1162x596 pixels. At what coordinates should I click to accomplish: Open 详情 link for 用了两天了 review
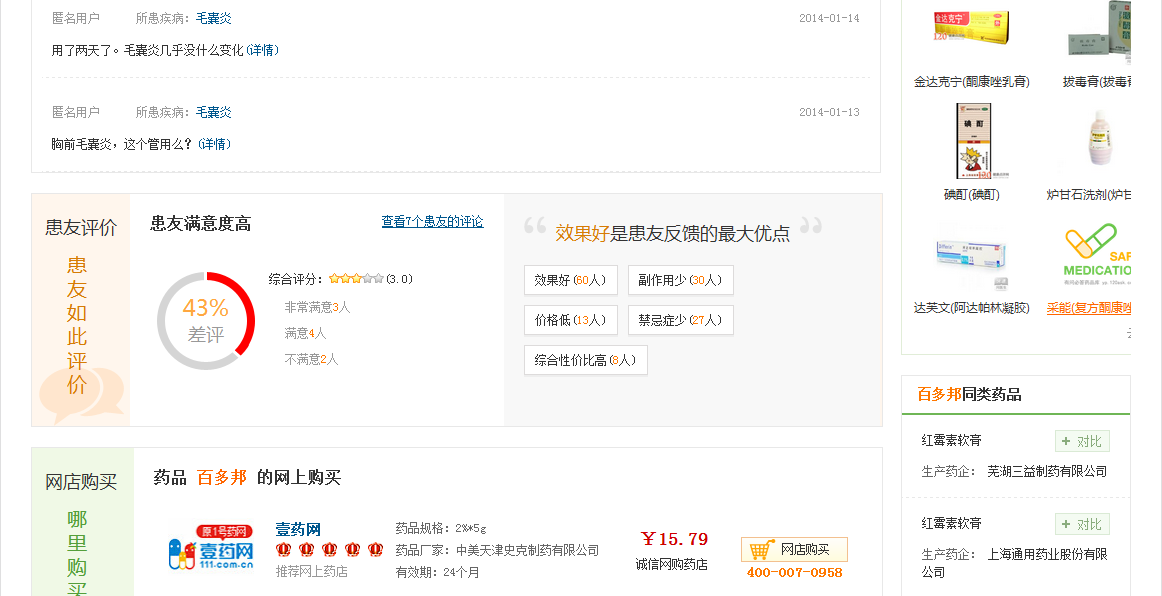262,50
